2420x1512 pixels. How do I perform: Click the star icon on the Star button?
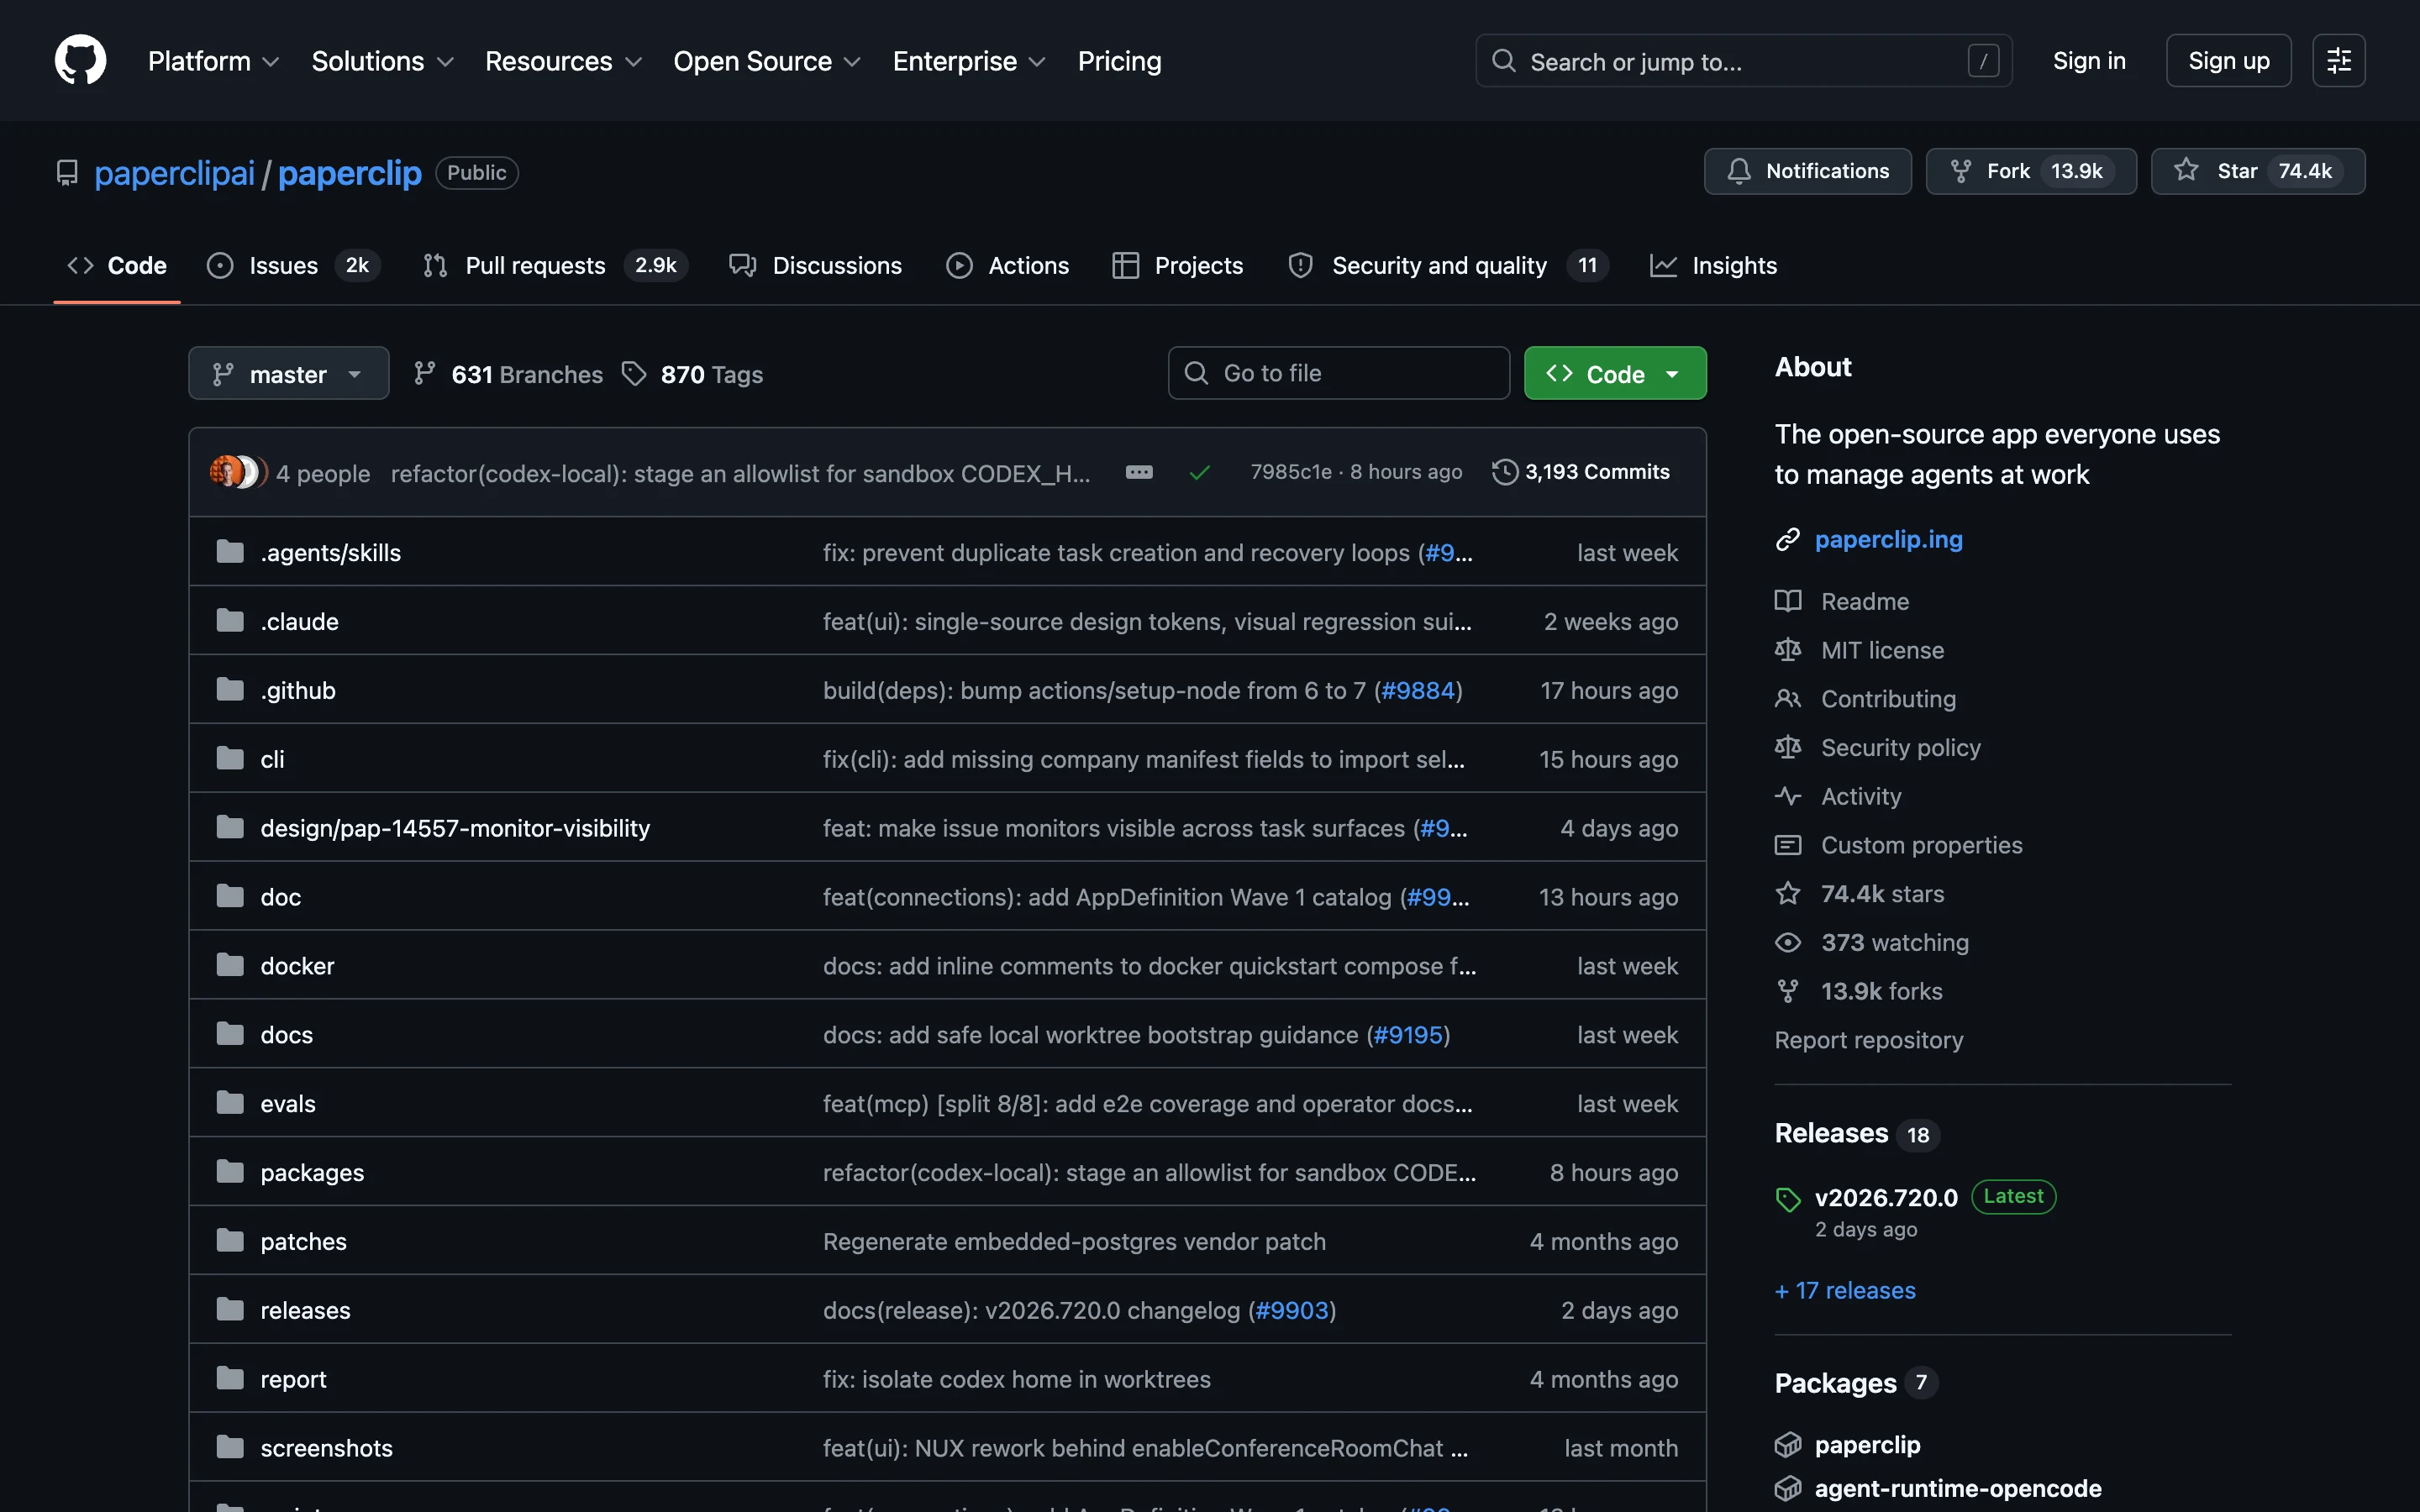pyautogui.click(x=2186, y=170)
